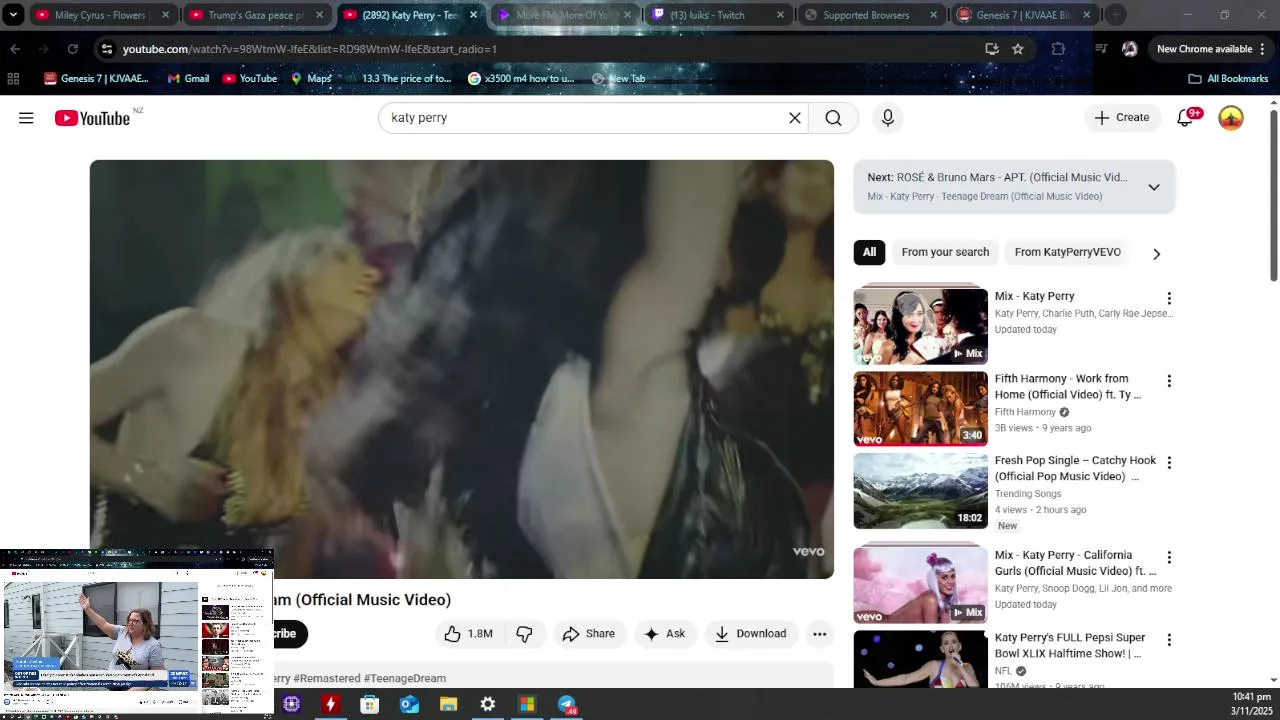This screenshot has width=1280, height=720.
Task: Open the Chrome profile avatar
Action: [1130, 49]
